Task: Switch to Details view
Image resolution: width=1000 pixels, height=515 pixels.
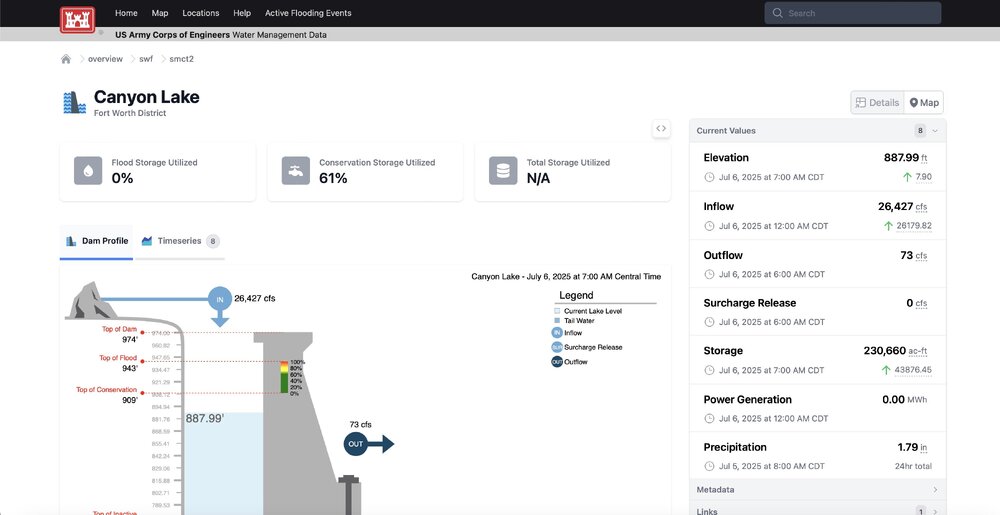Action: (x=877, y=103)
